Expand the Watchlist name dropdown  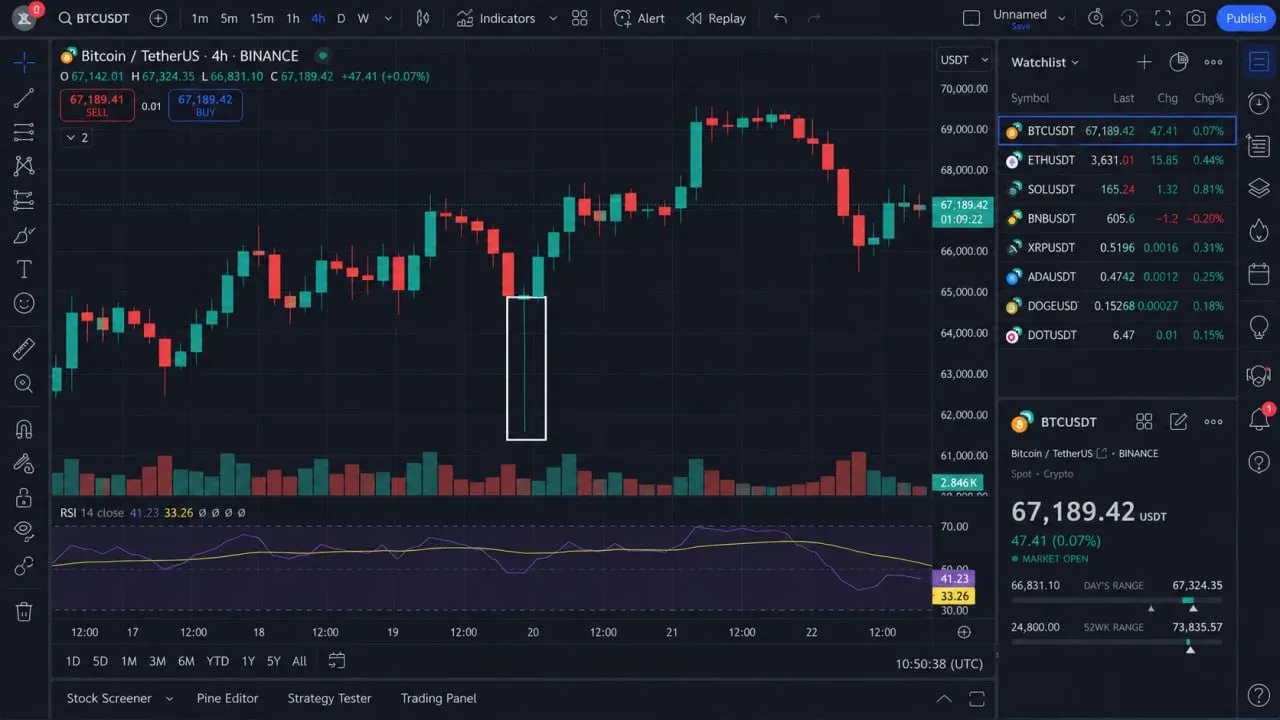tap(1045, 62)
